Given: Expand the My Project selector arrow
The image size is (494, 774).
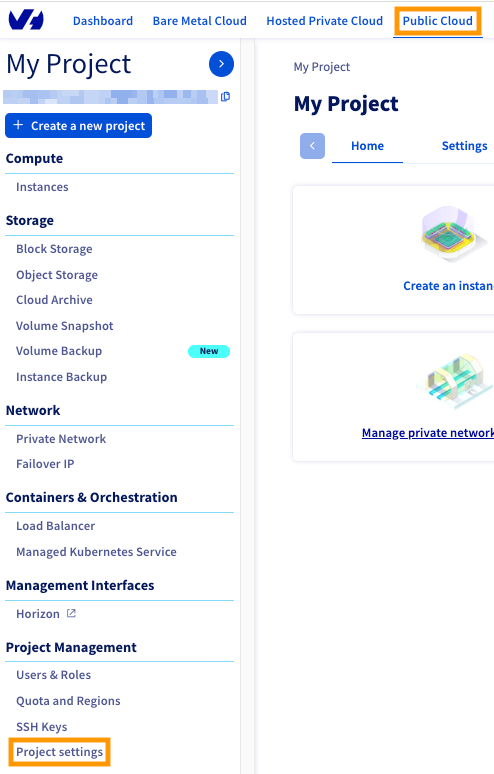Looking at the screenshot, I should (x=221, y=64).
